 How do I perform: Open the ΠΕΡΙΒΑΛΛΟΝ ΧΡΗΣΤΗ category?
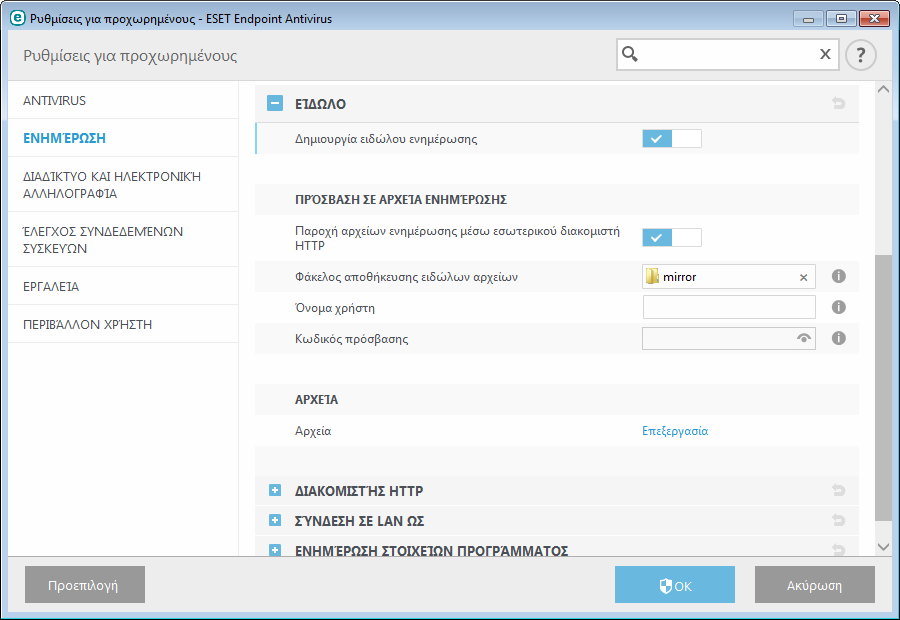[x=123, y=324]
